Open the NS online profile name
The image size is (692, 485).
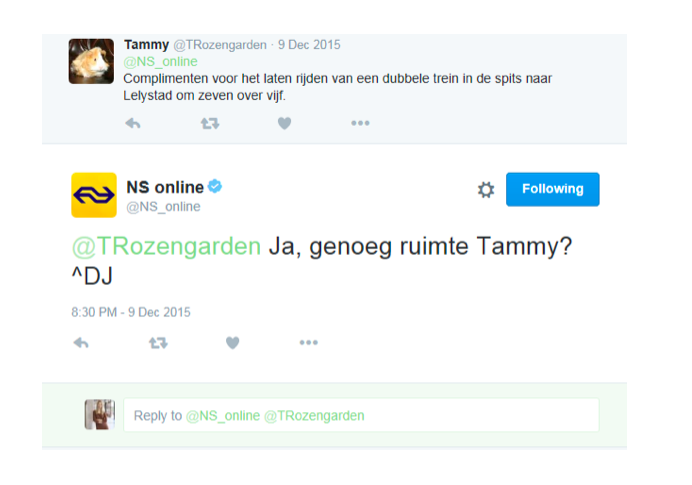pyautogui.click(x=164, y=187)
